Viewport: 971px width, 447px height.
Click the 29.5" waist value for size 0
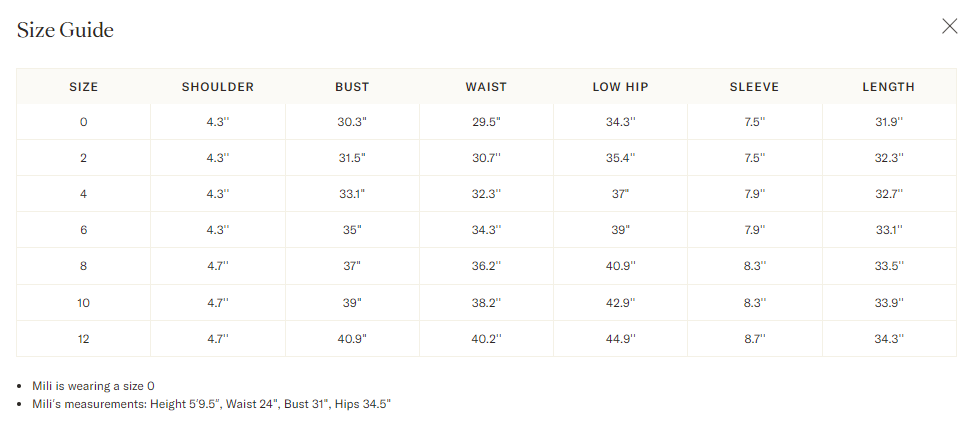tap(486, 122)
